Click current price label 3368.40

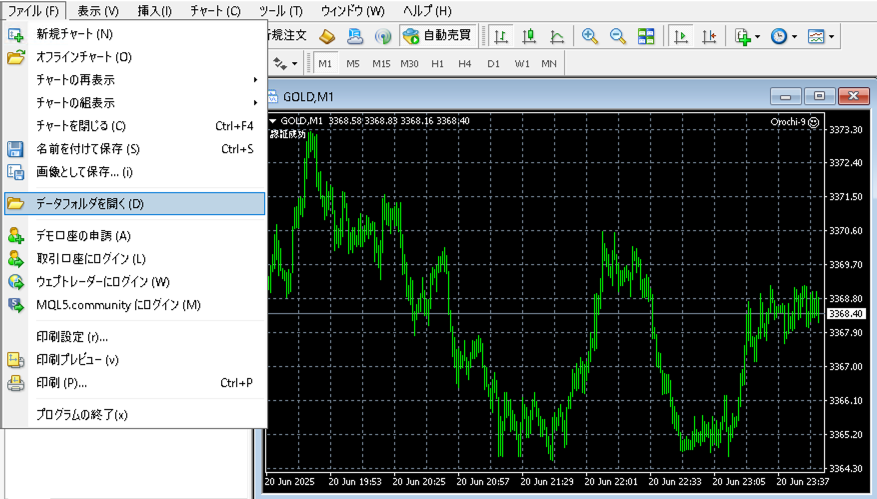point(845,314)
